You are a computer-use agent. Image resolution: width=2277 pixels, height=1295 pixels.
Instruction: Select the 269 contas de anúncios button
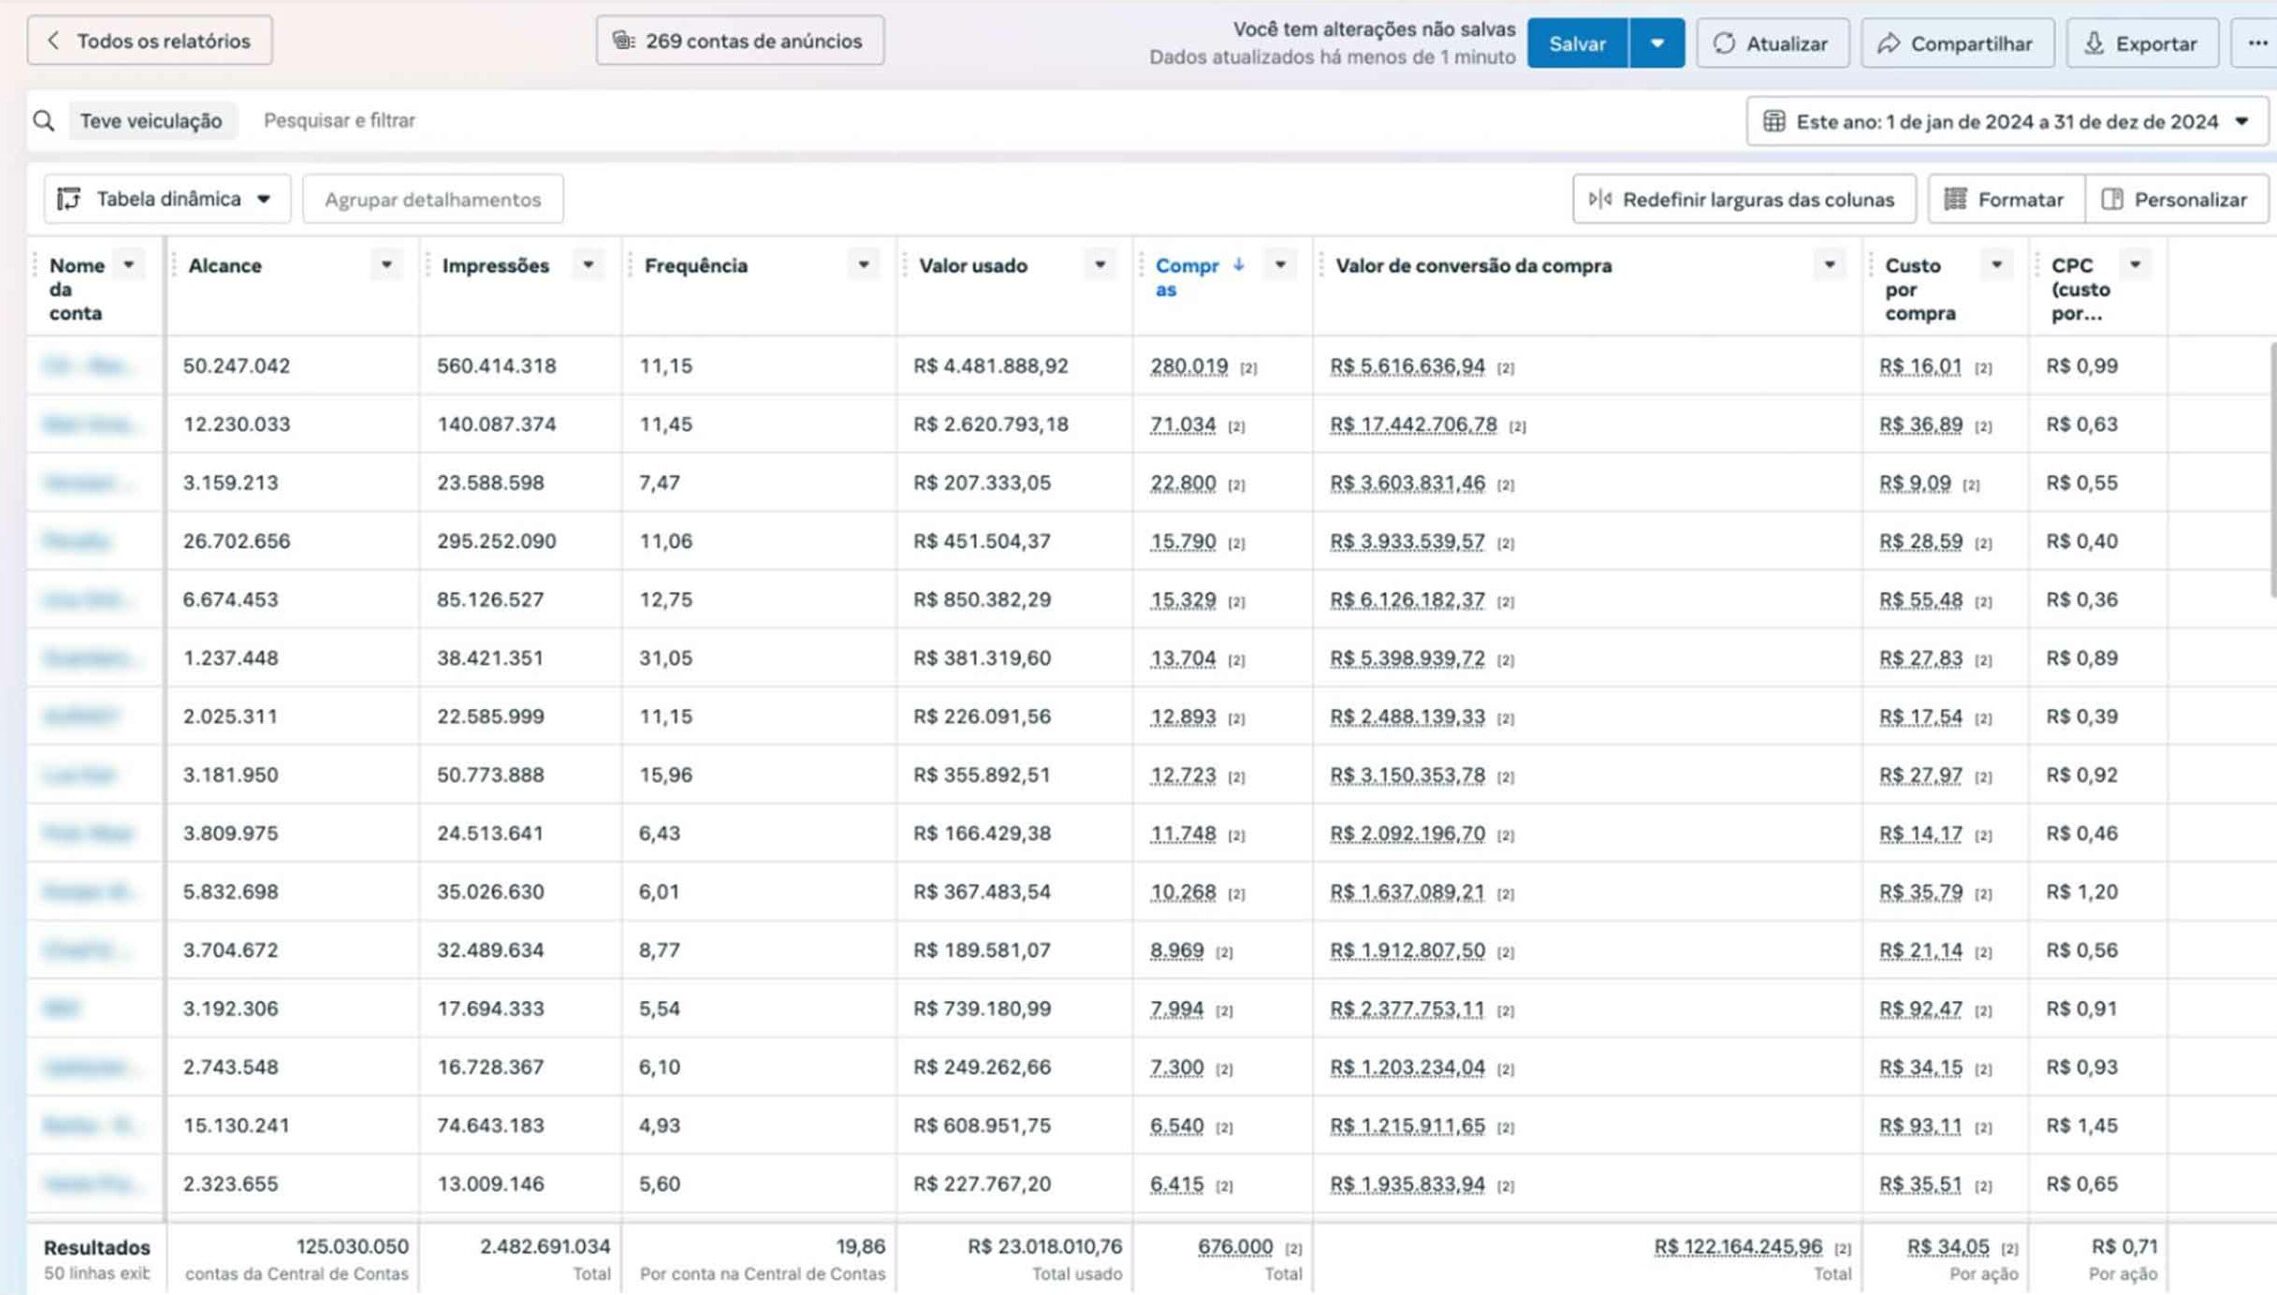(x=740, y=41)
